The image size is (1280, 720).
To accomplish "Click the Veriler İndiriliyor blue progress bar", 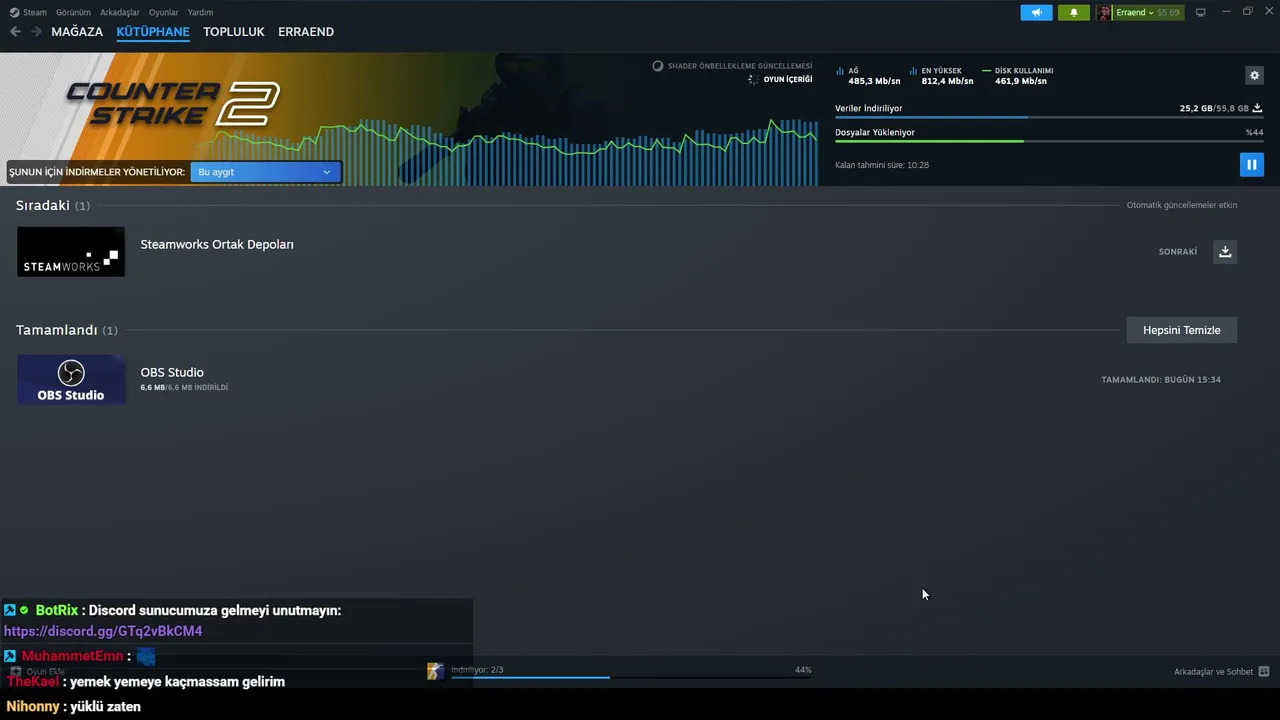I will (1049, 118).
